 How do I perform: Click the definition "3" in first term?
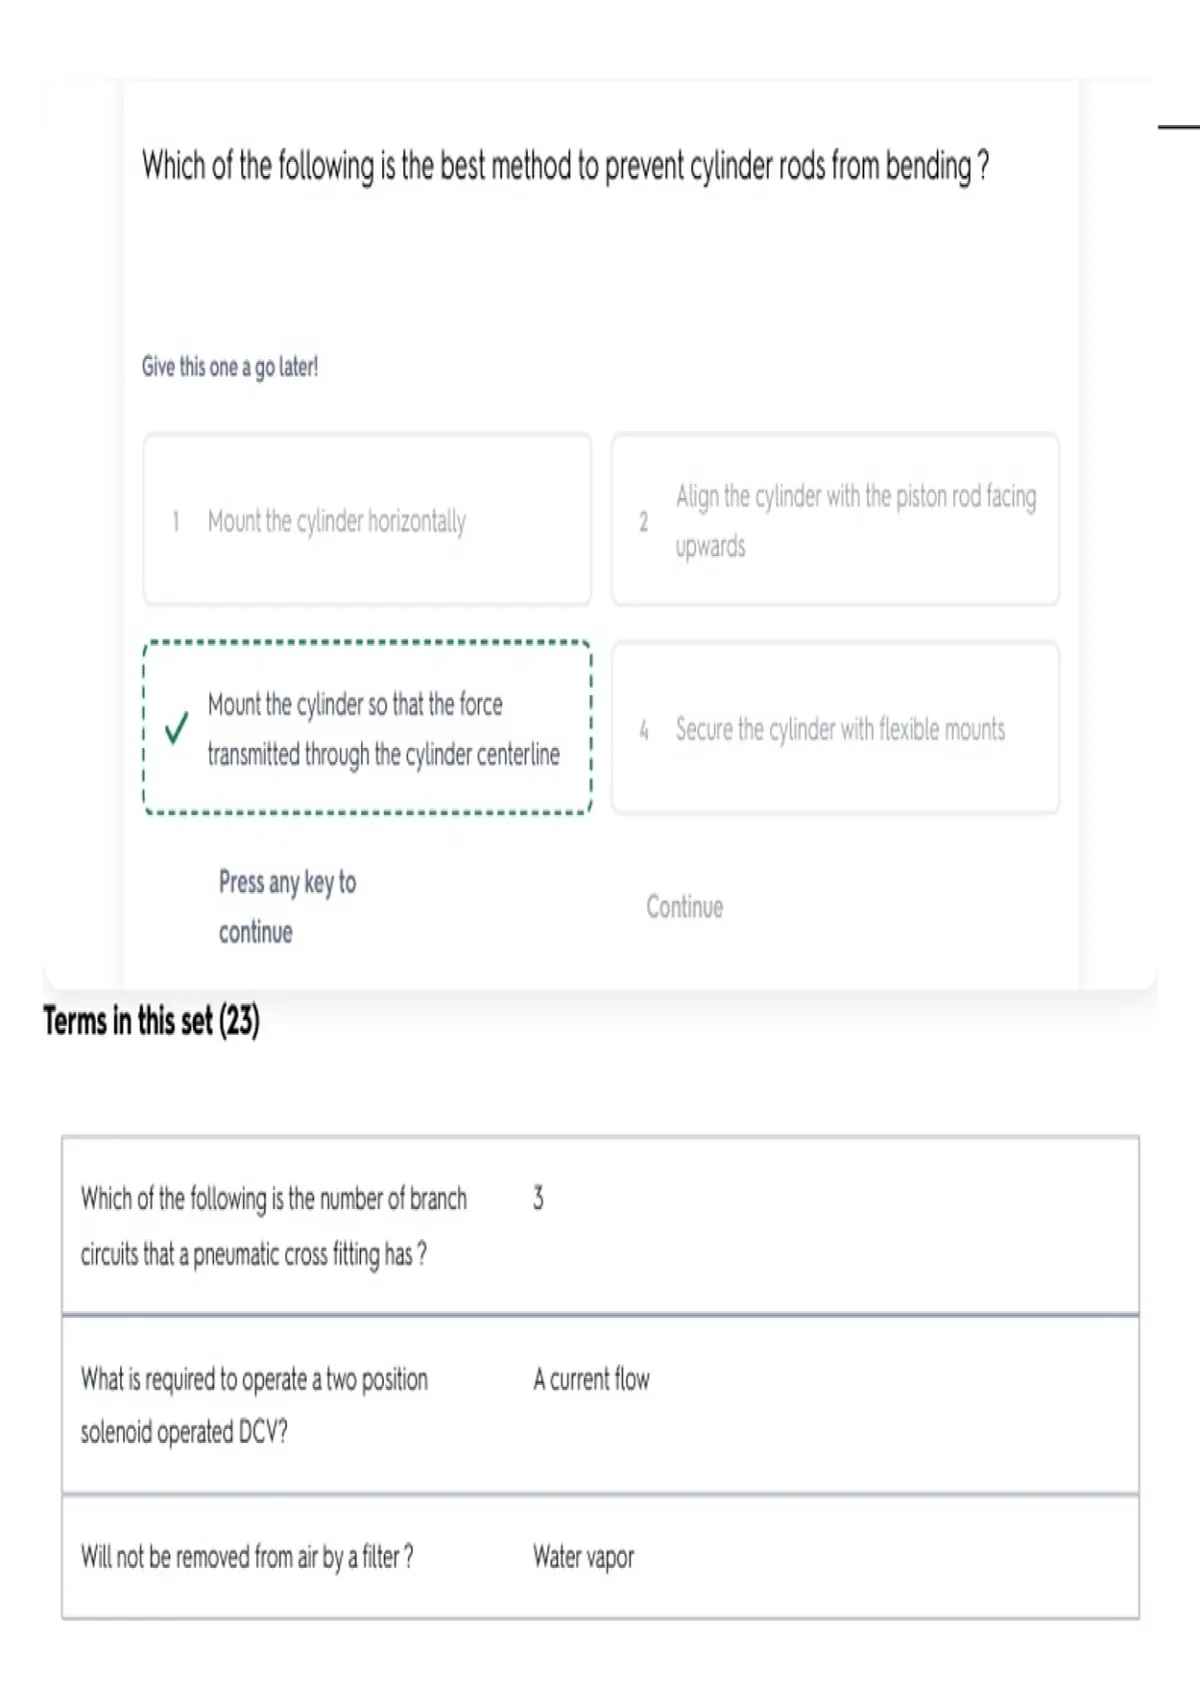click(x=538, y=1198)
